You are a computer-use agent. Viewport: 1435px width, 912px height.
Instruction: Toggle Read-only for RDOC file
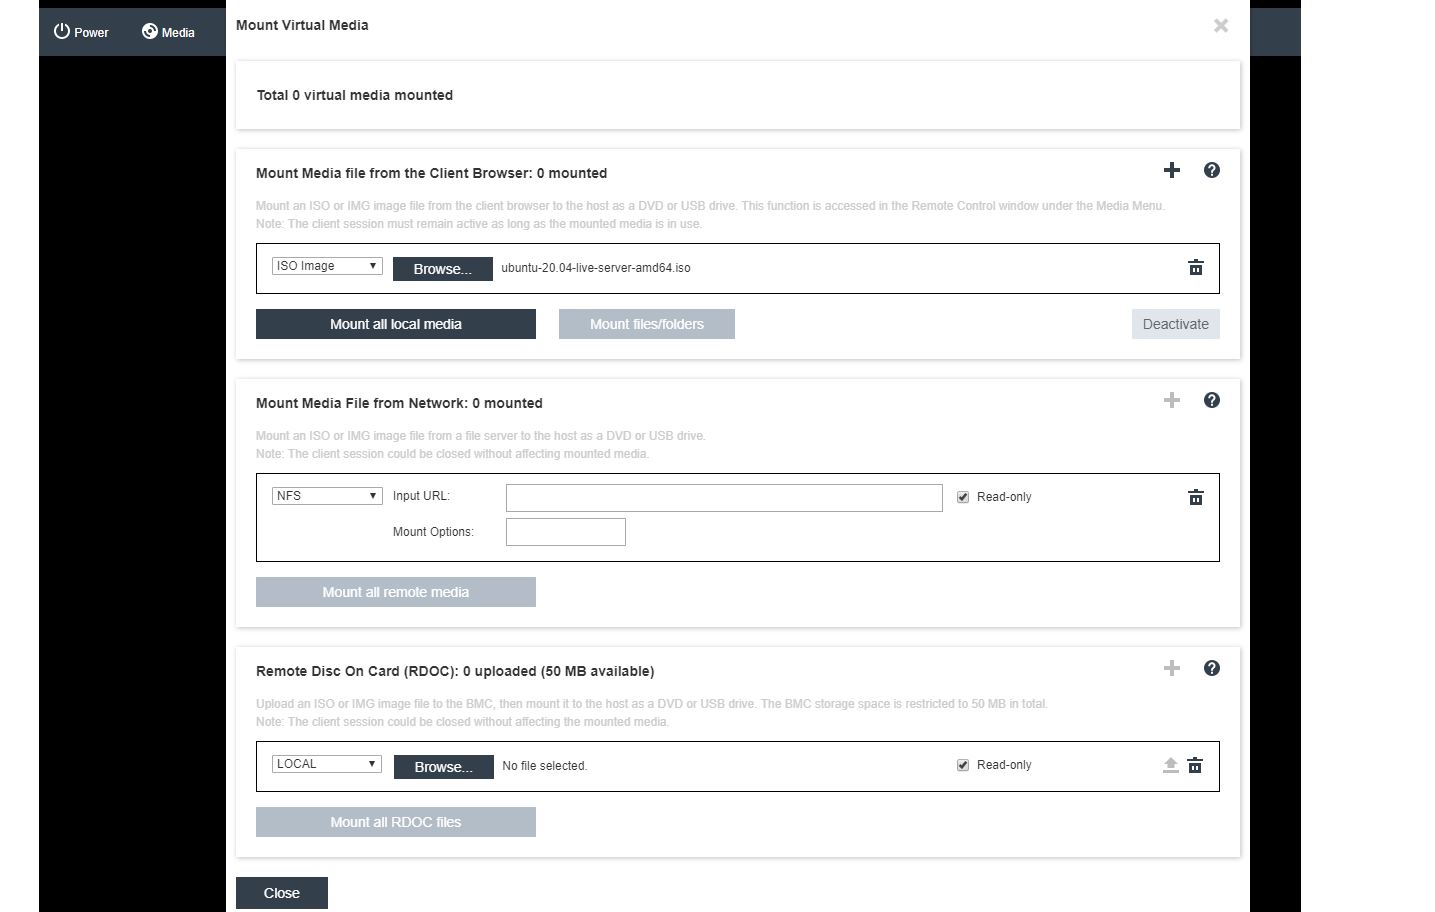[963, 765]
